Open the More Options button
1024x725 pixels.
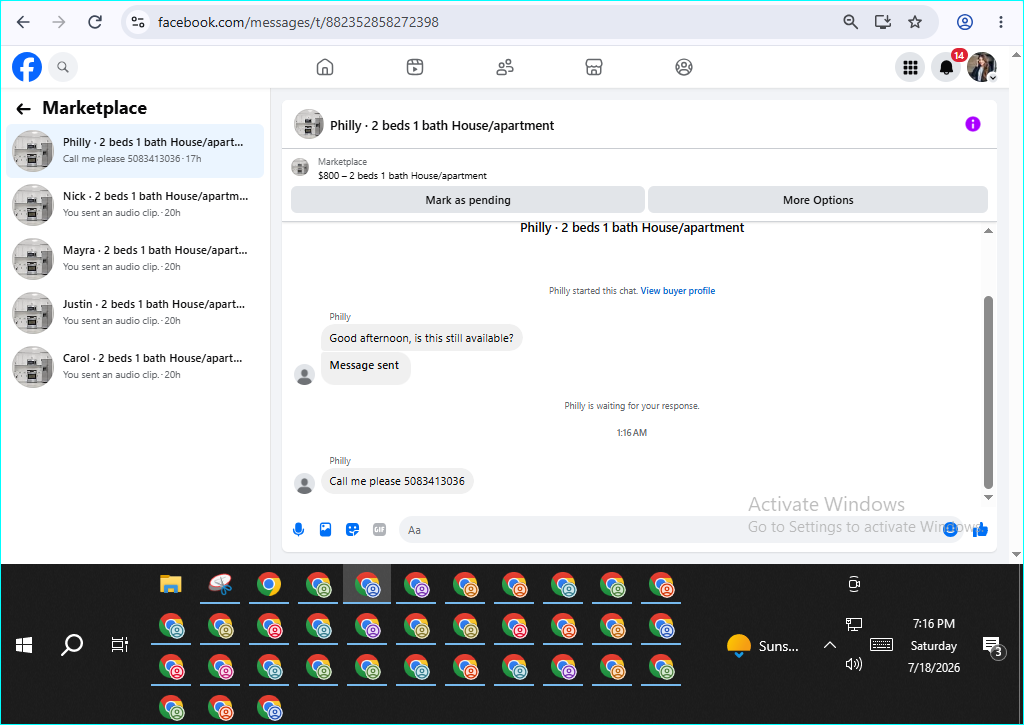(x=818, y=200)
